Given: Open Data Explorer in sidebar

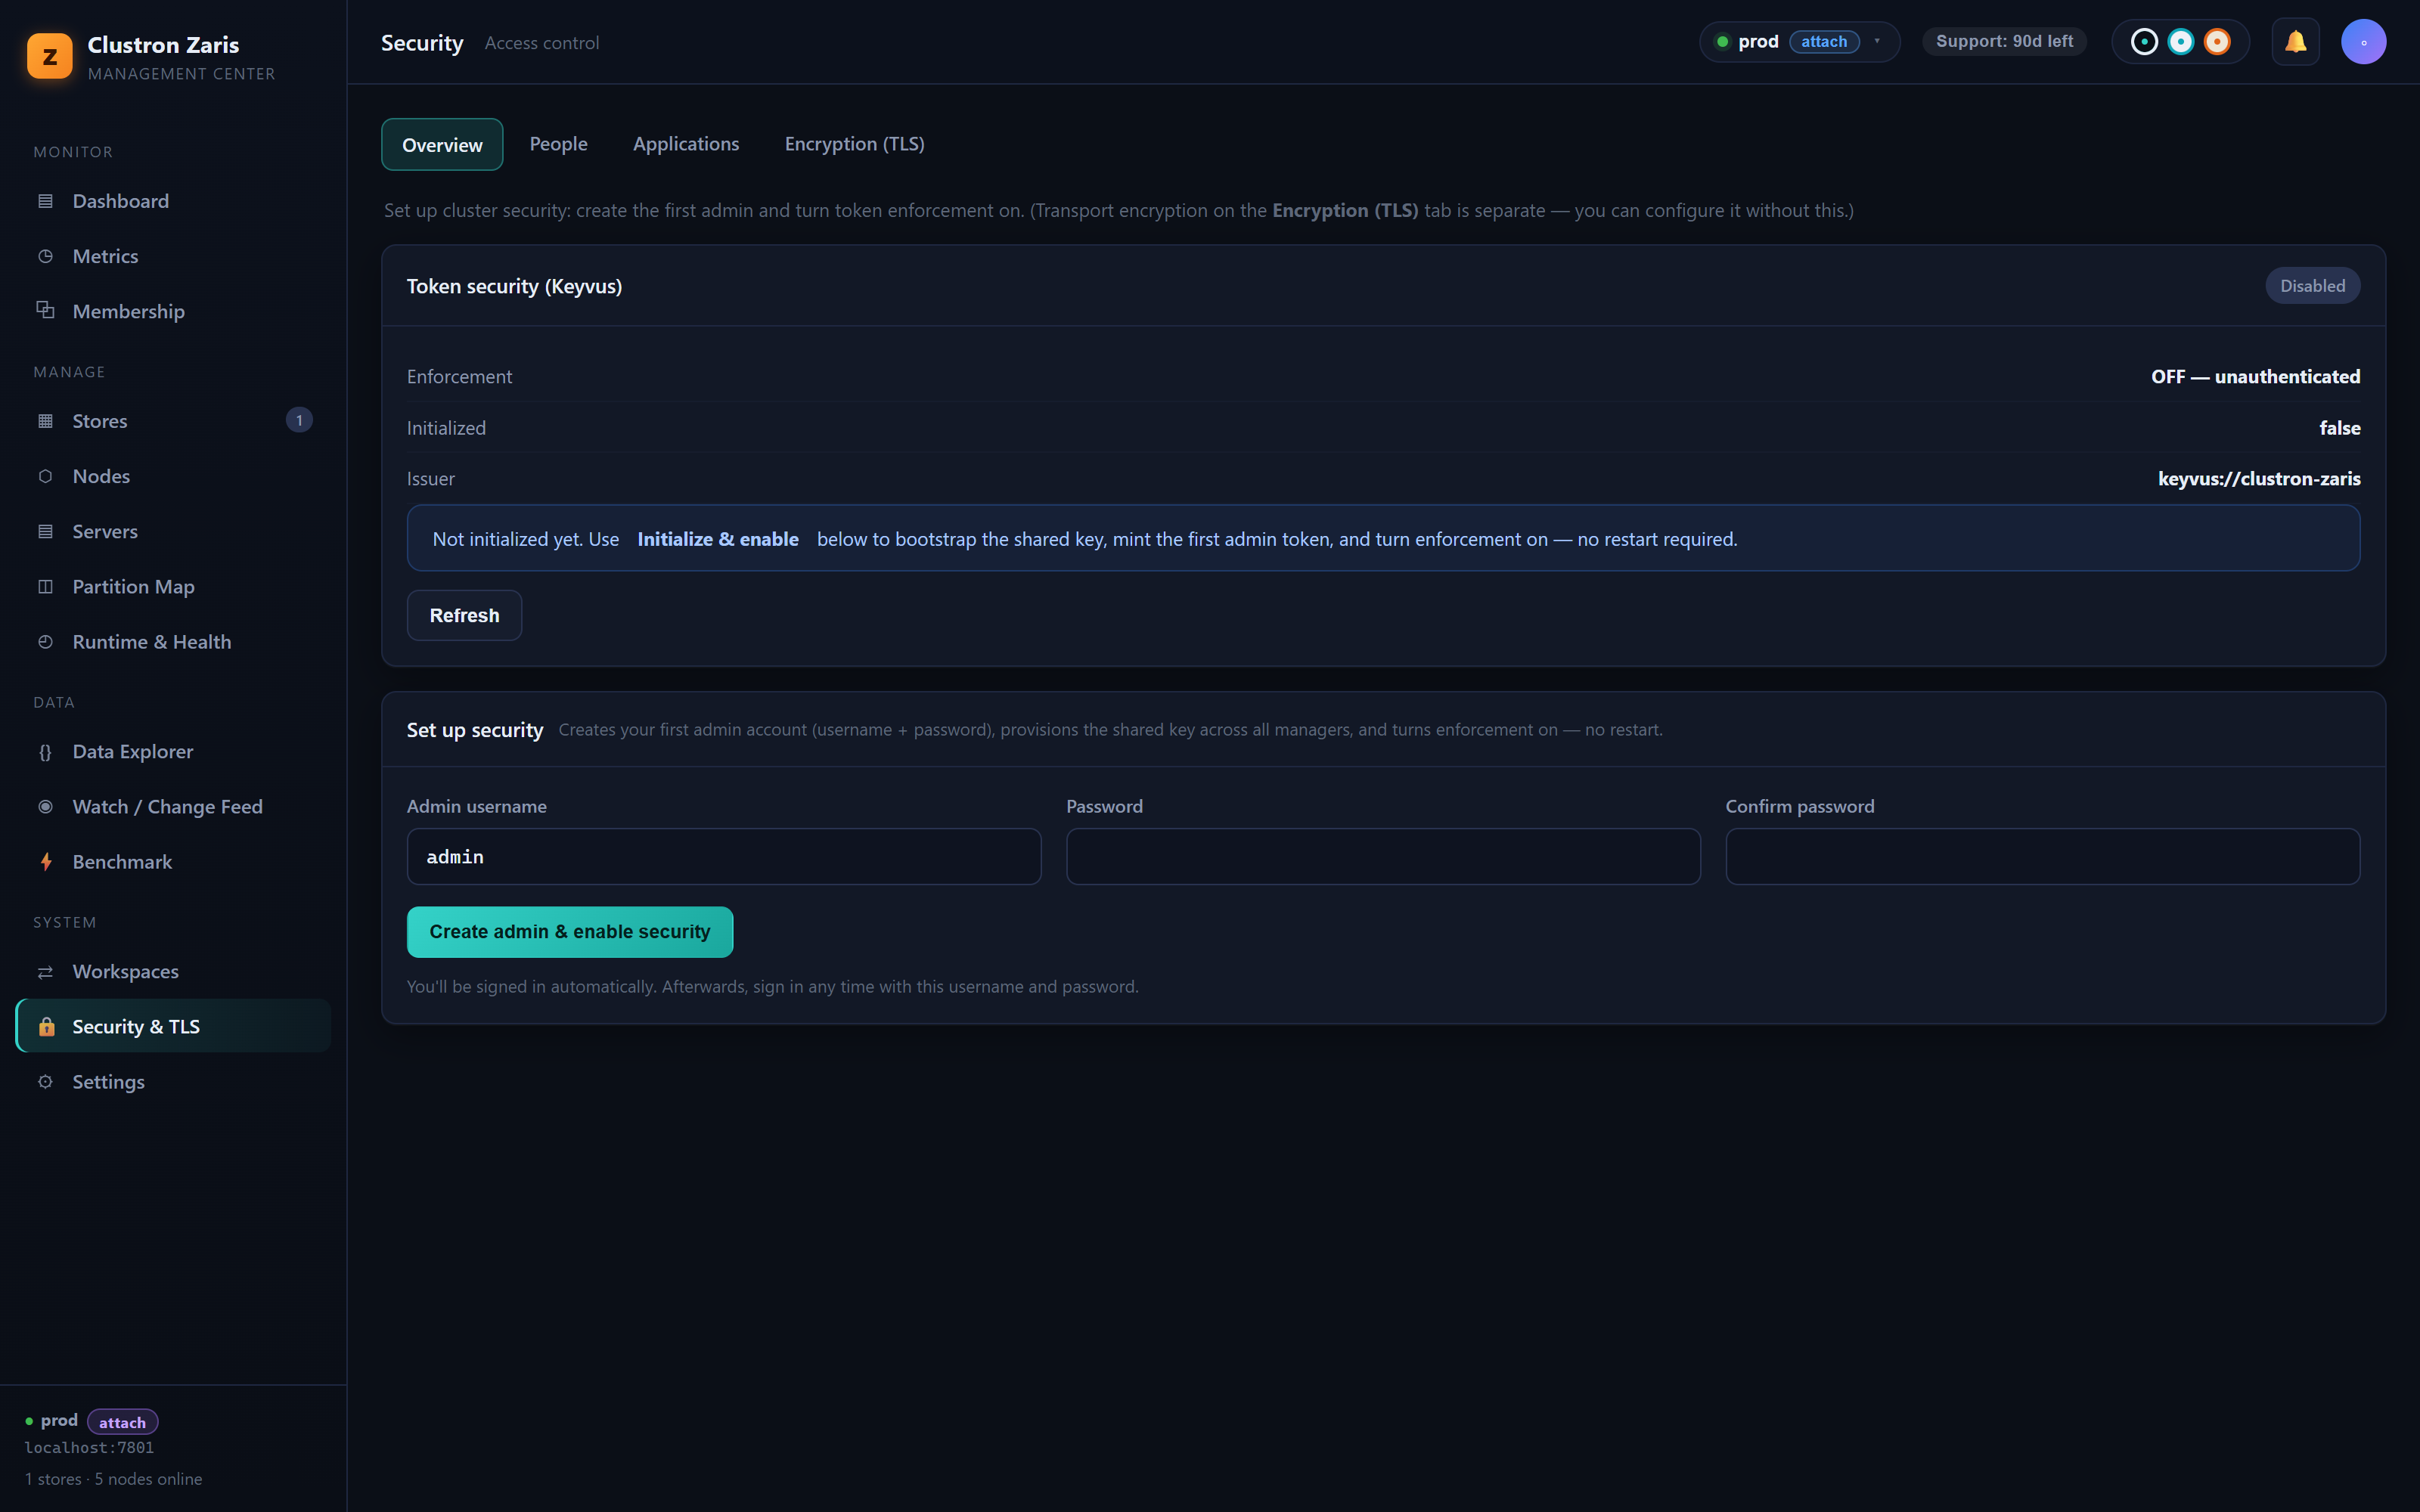Looking at the screenshot, I should (x=173, y=751).
